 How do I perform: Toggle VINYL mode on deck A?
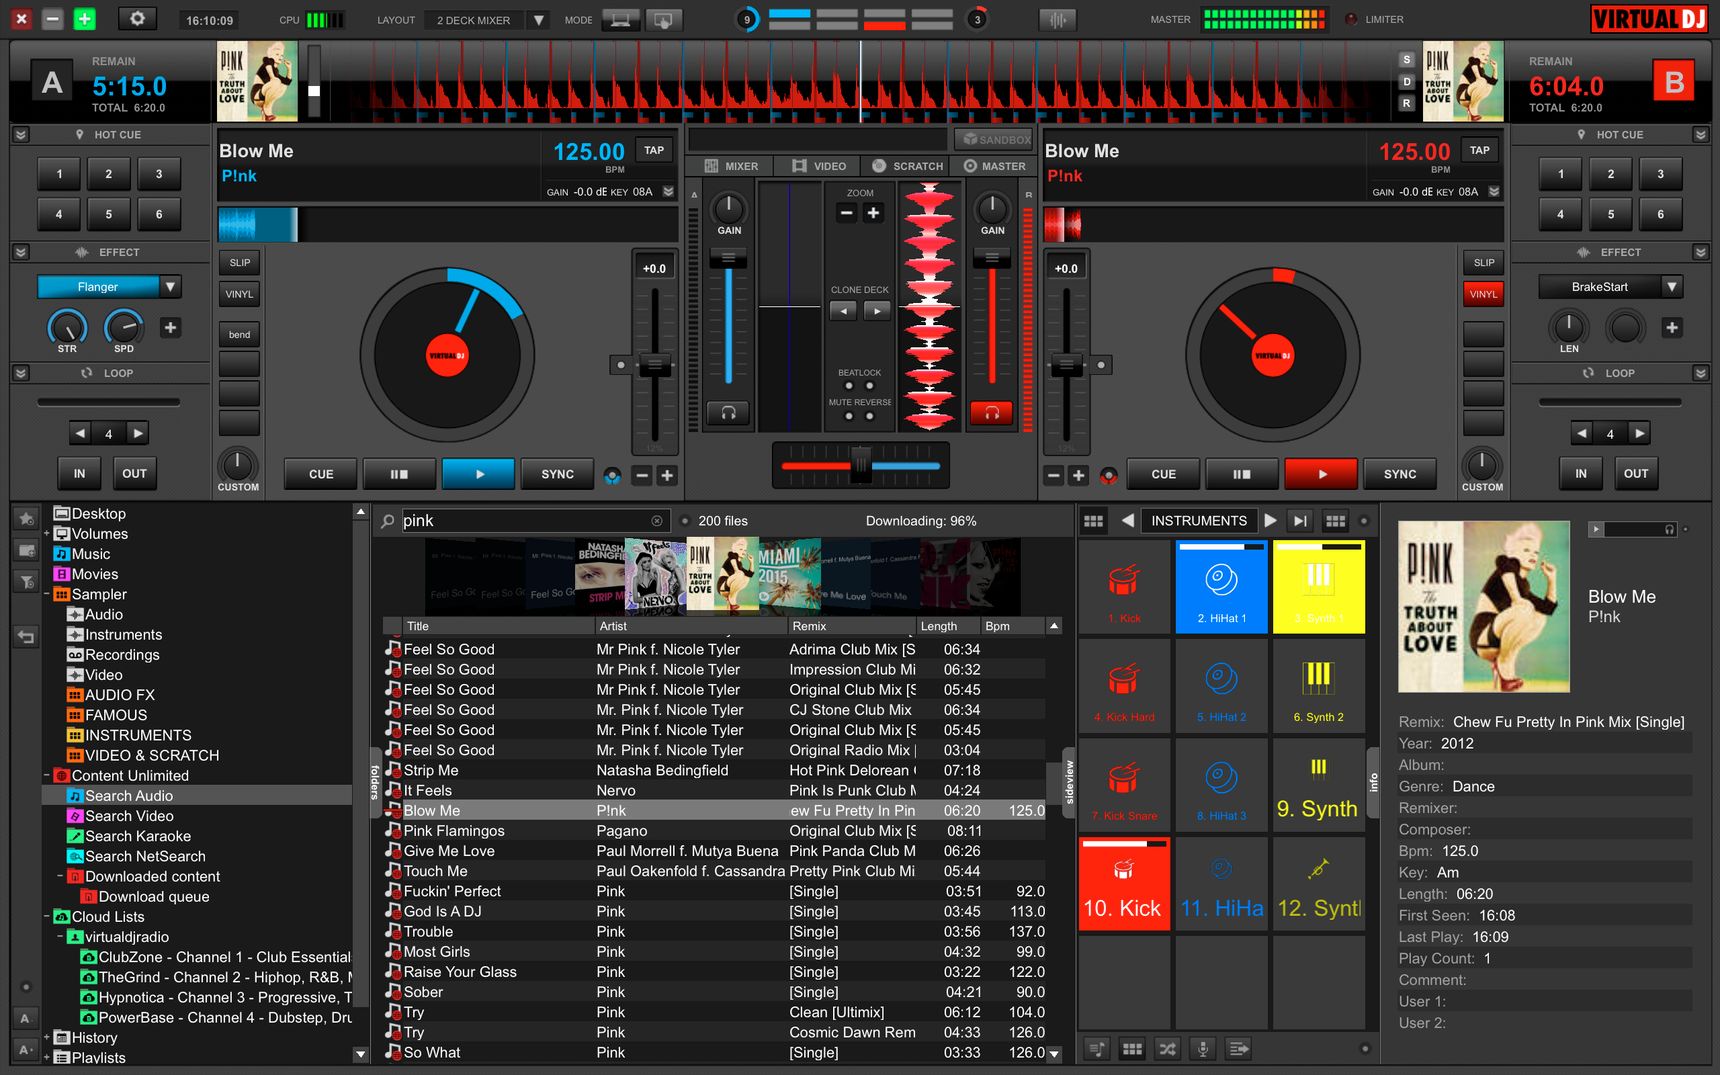tap(240, 294)
